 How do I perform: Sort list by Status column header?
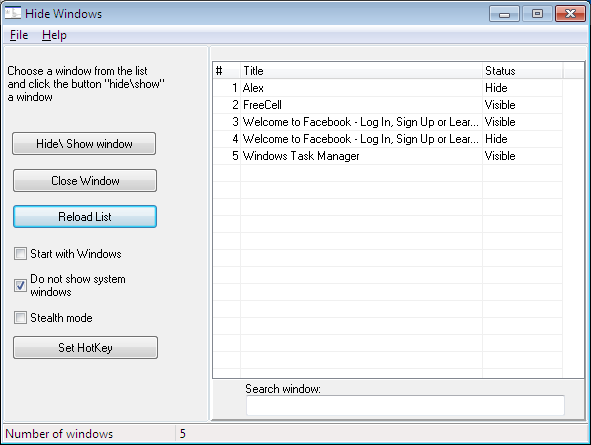point(522,70)
